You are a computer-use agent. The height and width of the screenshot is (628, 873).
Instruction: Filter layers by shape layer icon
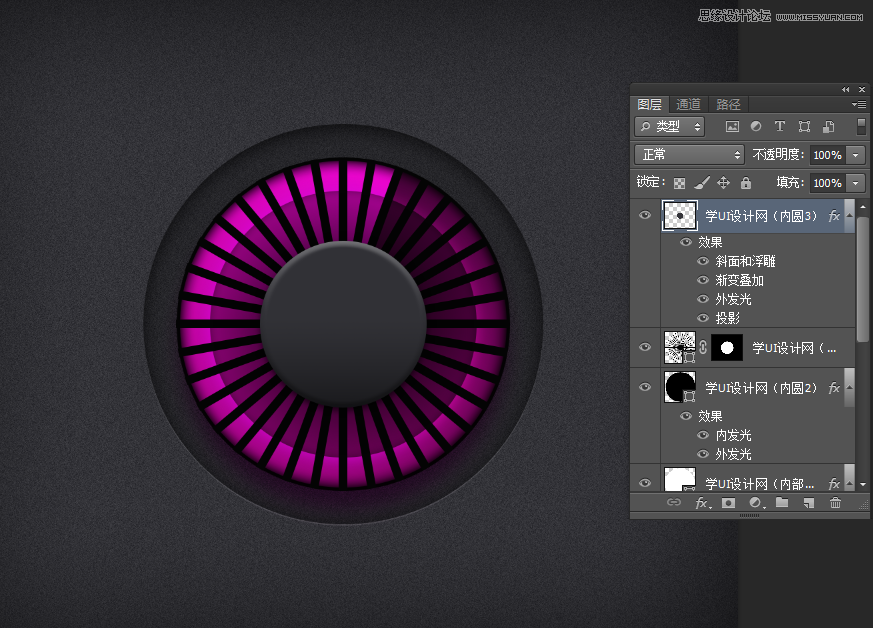(804, 126)
